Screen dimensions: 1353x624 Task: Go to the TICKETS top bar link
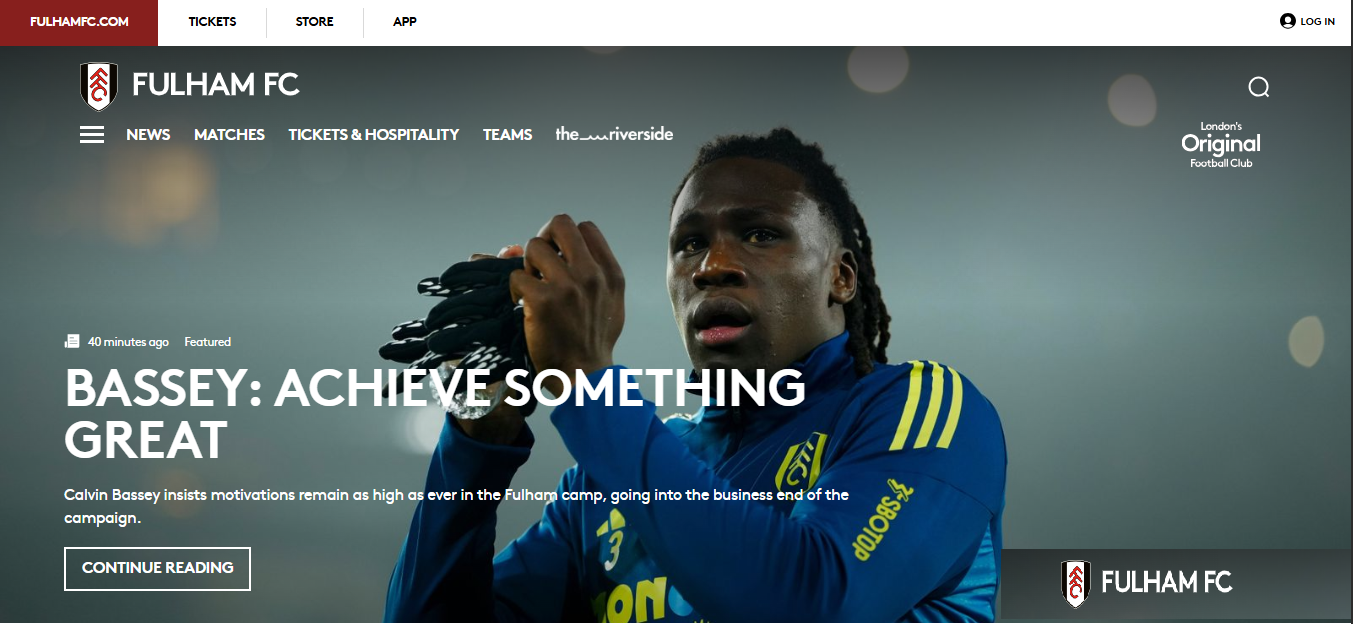pos(212,22)
